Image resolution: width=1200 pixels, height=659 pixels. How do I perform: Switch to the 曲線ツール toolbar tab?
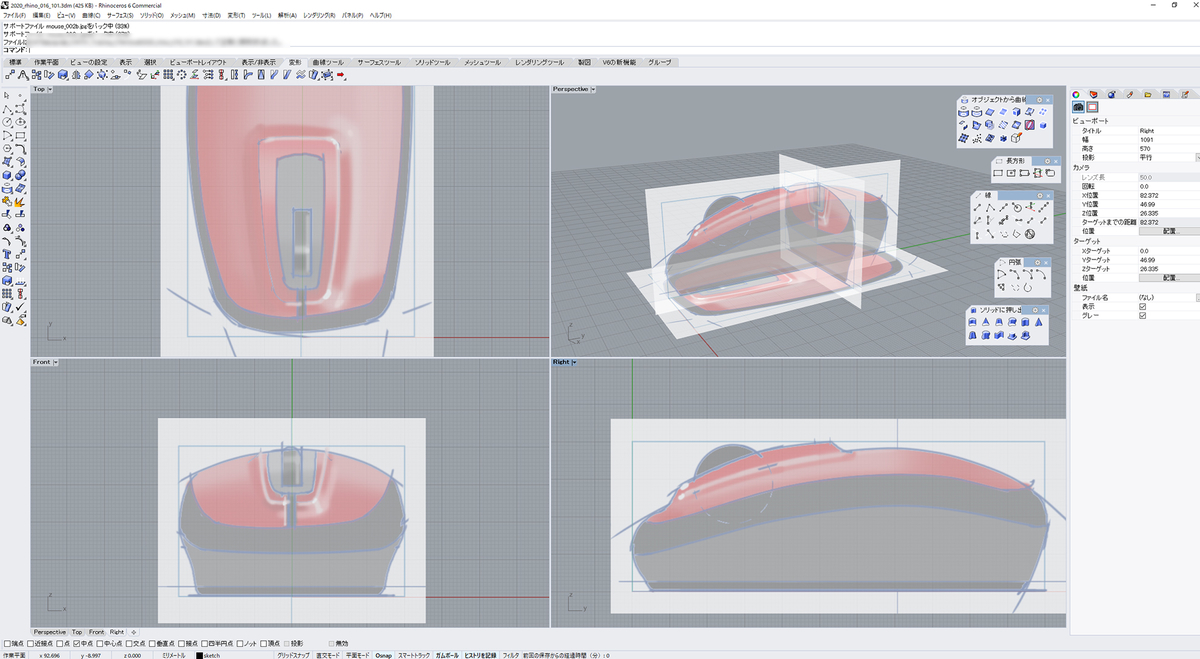328,62
